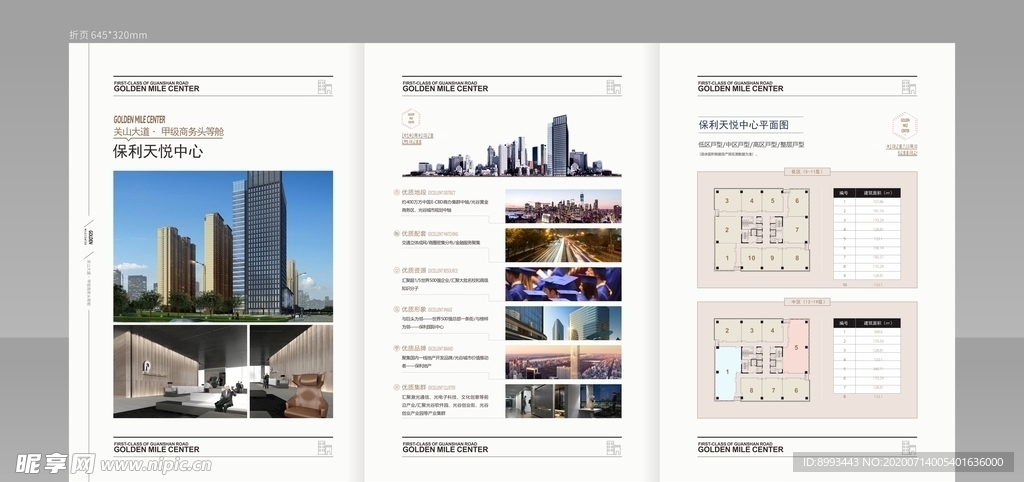Open the highway light trails photo
Viewport: 1024px width, 482px height.
point(563,245)
